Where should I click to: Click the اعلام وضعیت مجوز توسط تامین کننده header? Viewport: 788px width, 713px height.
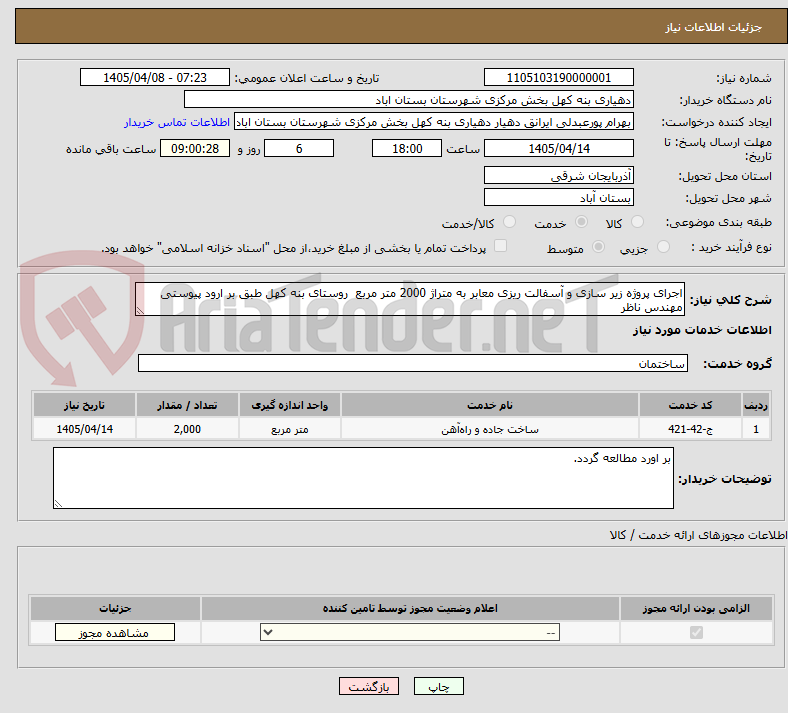(x=410, y=608)
